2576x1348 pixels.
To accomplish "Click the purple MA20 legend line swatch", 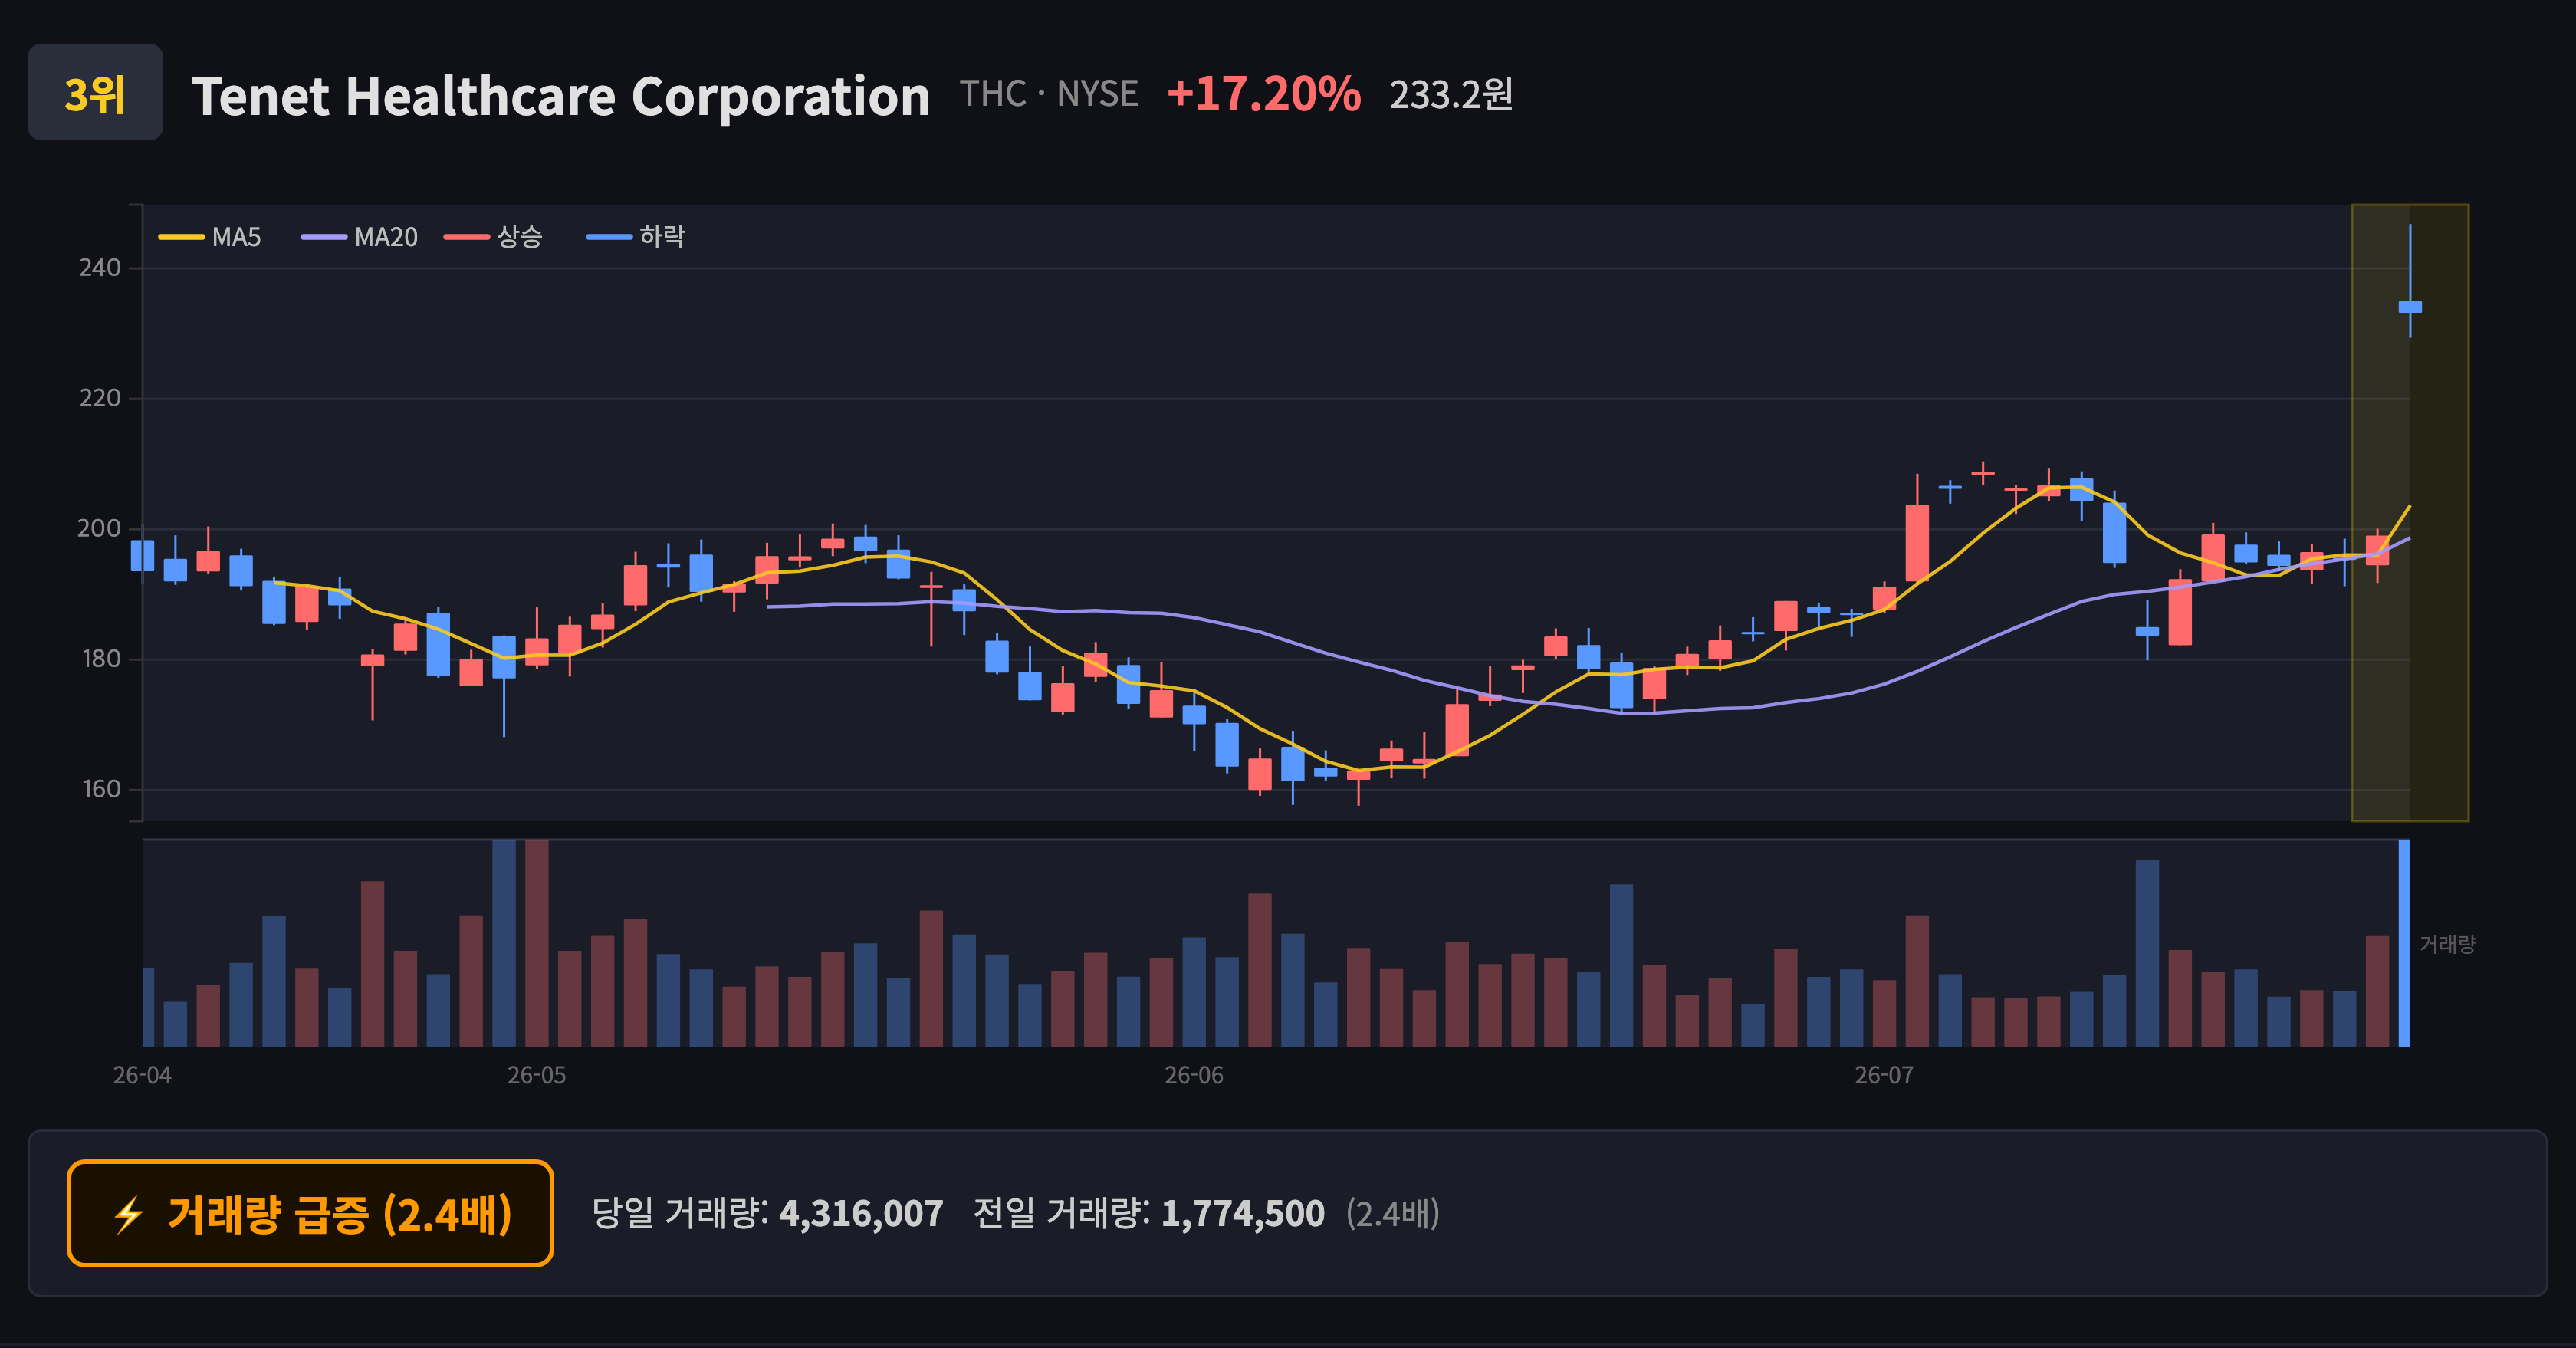I will [x=324, y=237].
